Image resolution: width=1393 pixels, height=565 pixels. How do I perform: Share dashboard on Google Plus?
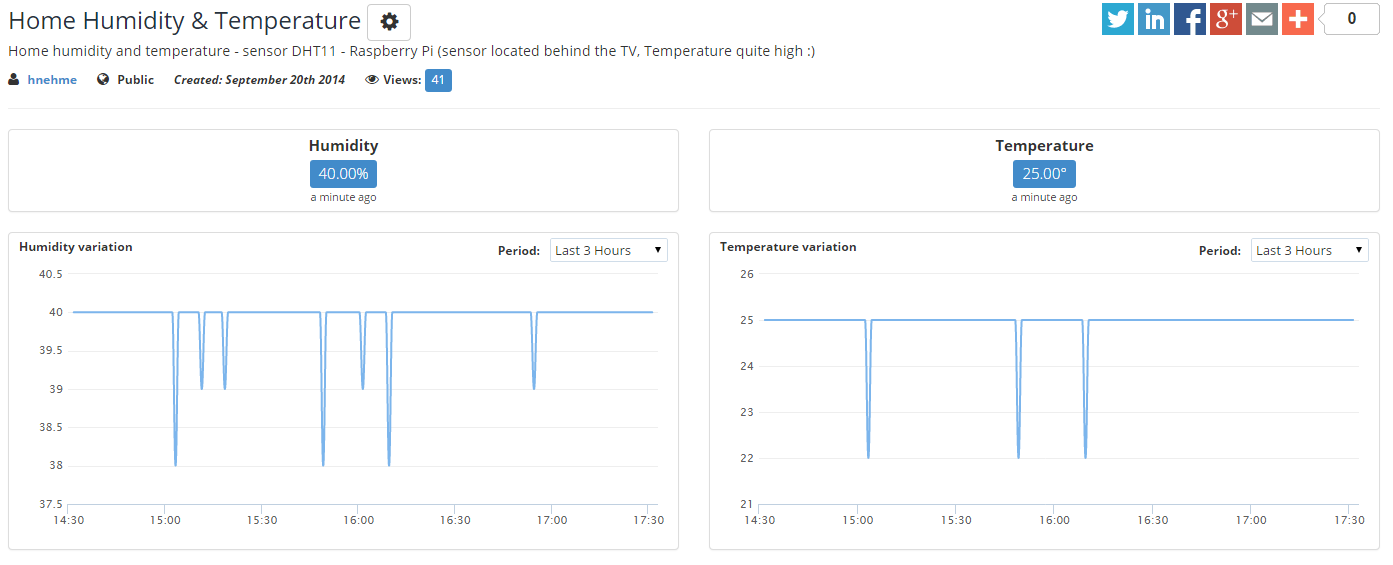[x=1226, y=19]
